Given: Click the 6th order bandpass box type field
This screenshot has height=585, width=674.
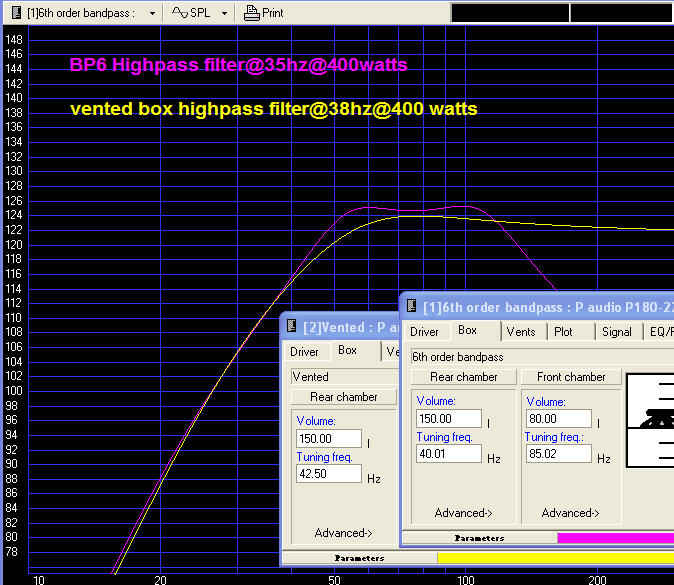Looking at the screenshot, I should [542, 357].
